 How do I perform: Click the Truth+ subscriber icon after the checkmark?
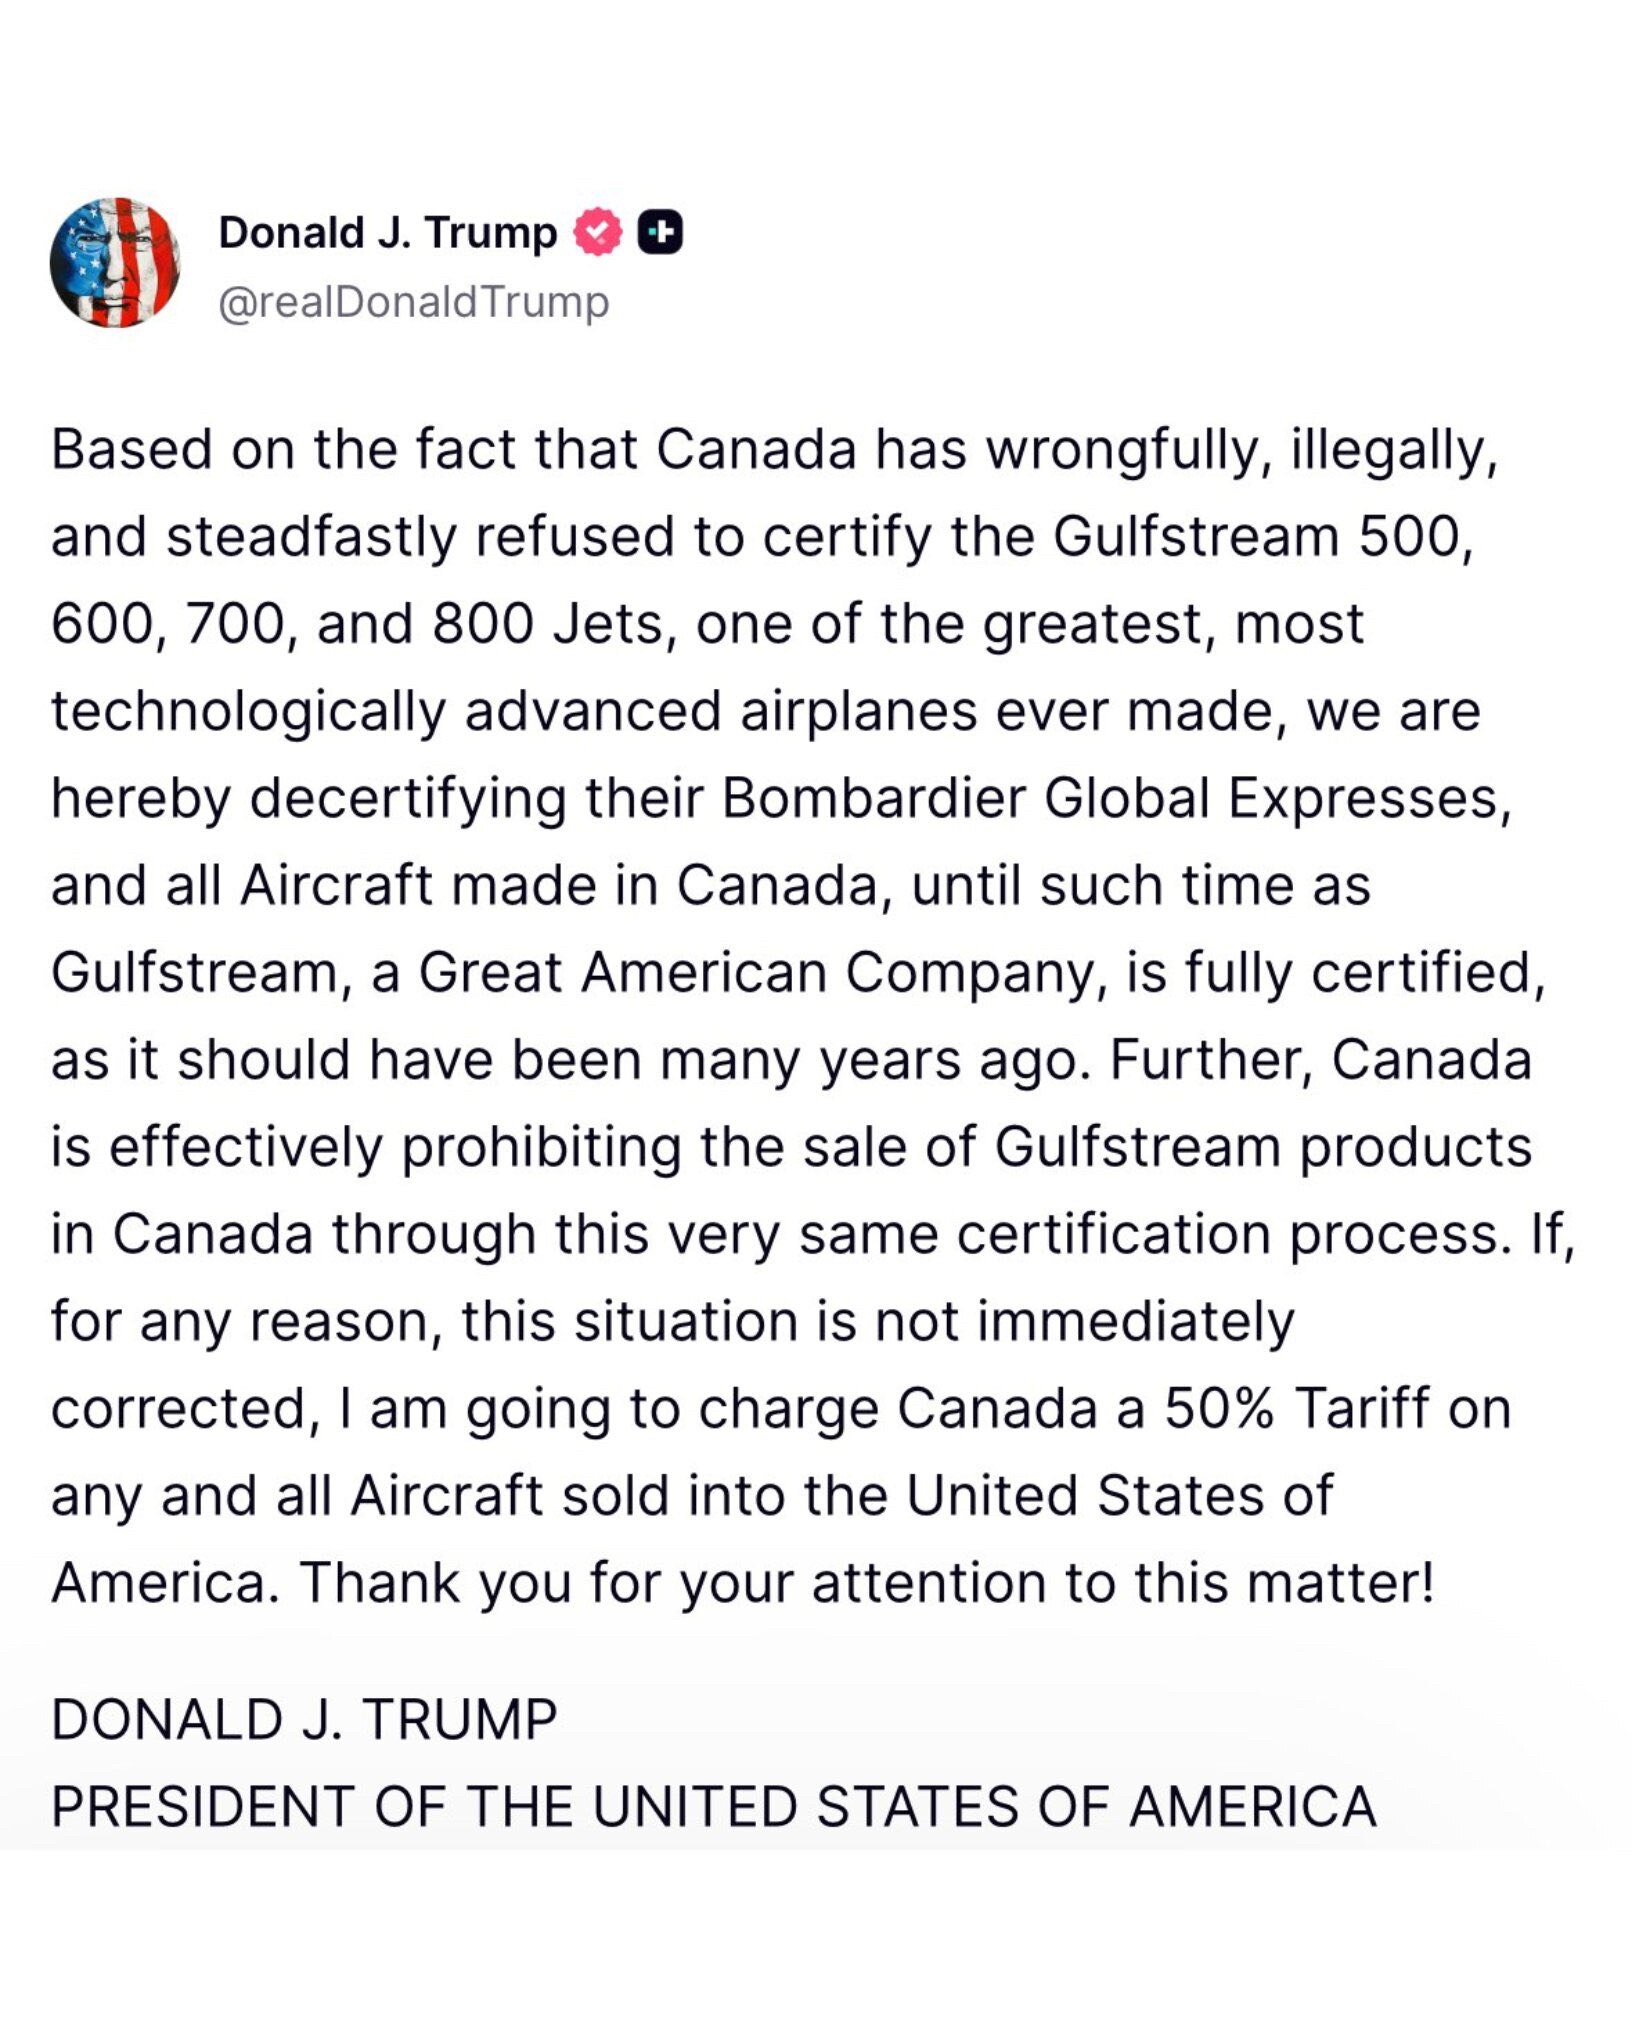pos(660,231)
